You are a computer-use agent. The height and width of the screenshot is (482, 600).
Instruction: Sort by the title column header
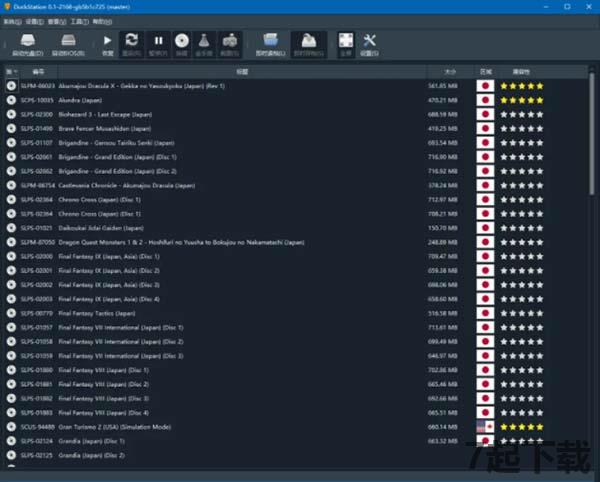242,72
